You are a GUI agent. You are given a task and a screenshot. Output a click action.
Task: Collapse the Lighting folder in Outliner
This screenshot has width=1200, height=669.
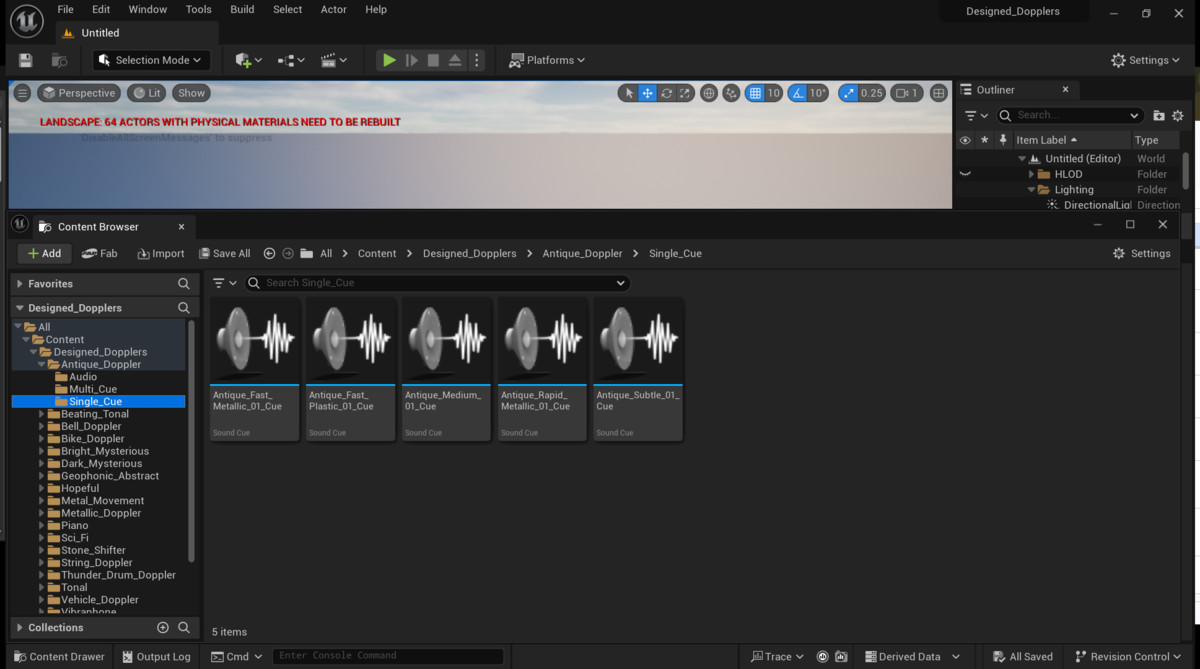point(1031,190)
